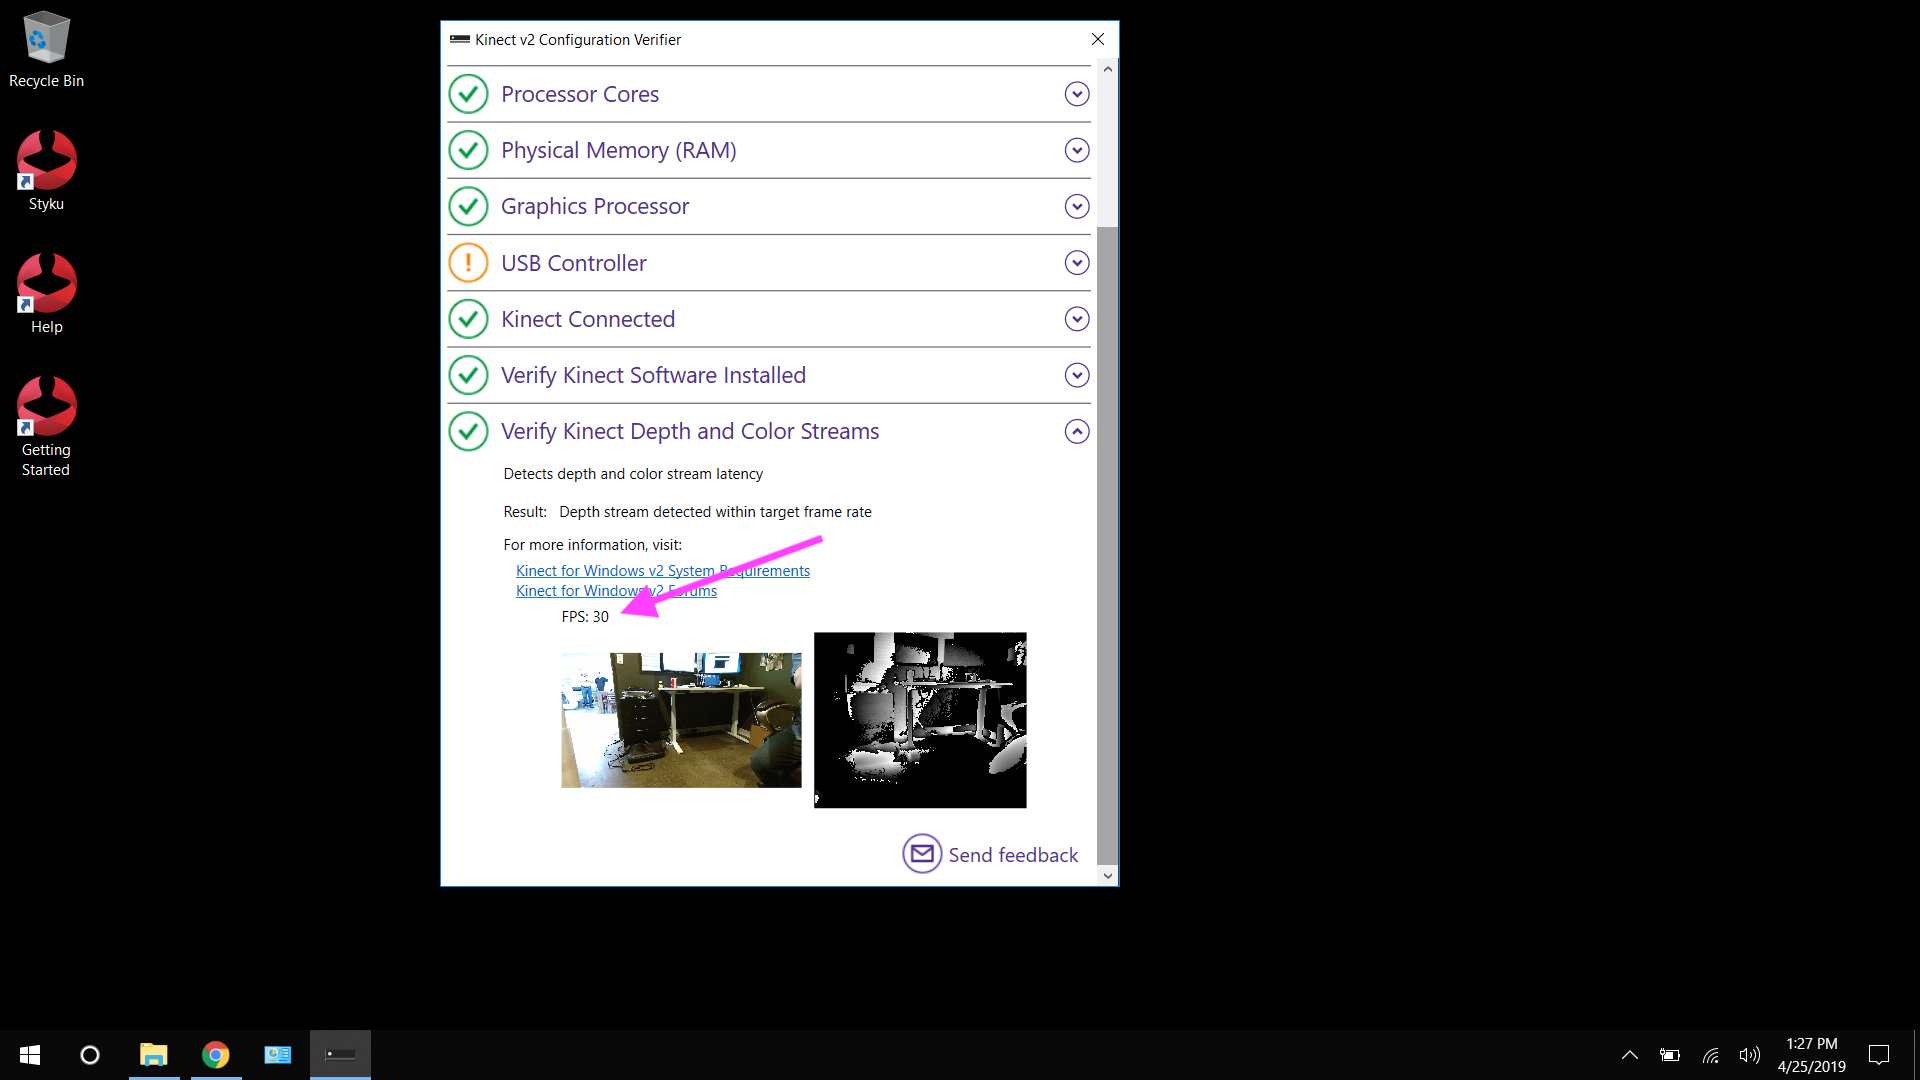This screenshot has width=1920, height=1080.
Task: Click the color stream preview thumbnail
Action: [681, 720]
